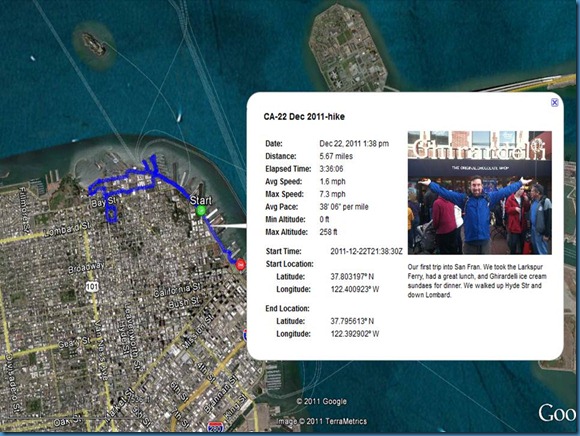
Task: Select start latitude '37.803197° N'
Action: [352, 277]
